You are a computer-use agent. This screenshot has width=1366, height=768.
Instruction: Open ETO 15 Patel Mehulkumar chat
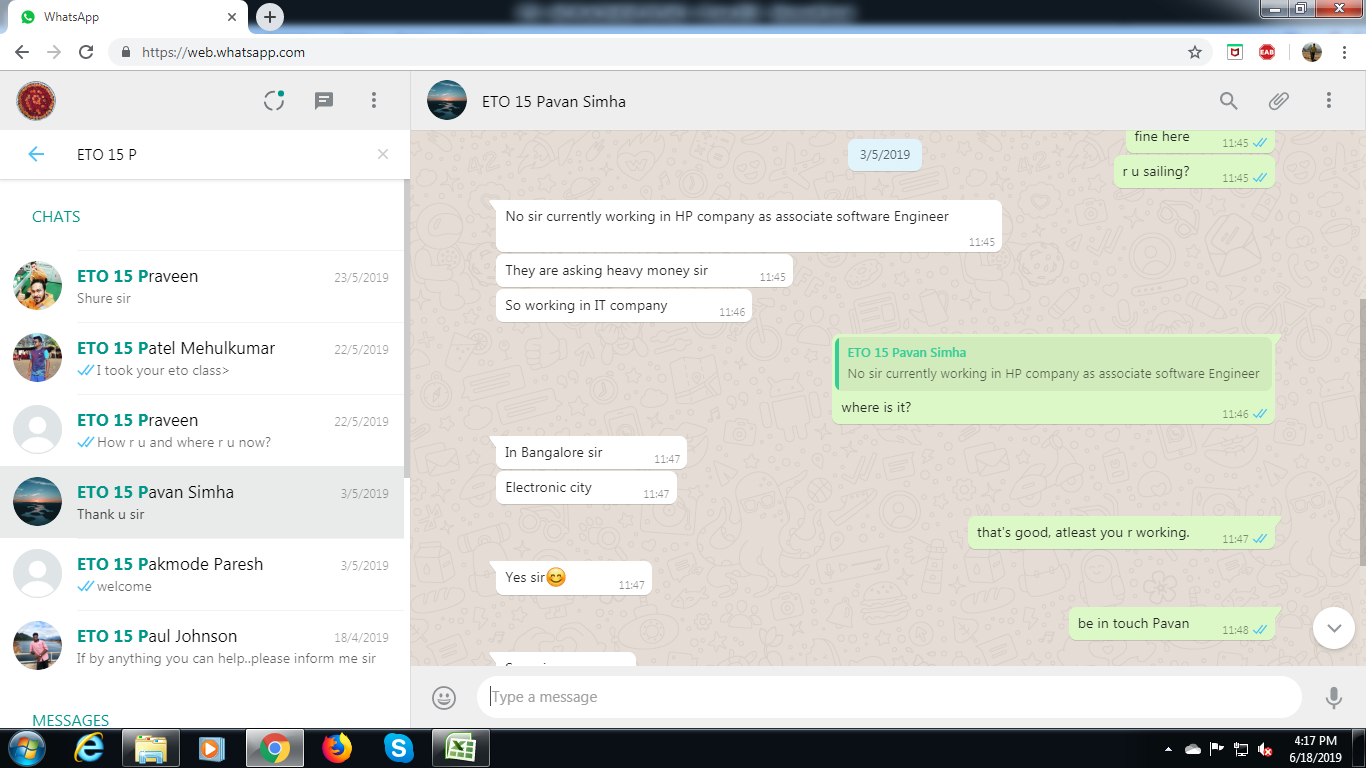click(202, 358)
